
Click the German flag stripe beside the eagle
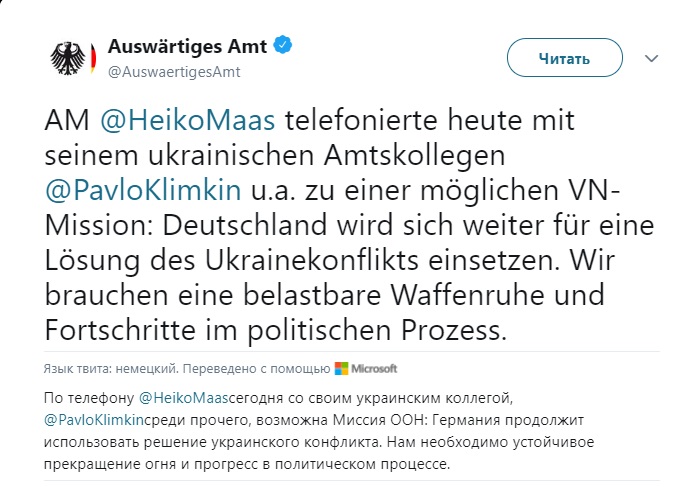click(x=92, y=59)
